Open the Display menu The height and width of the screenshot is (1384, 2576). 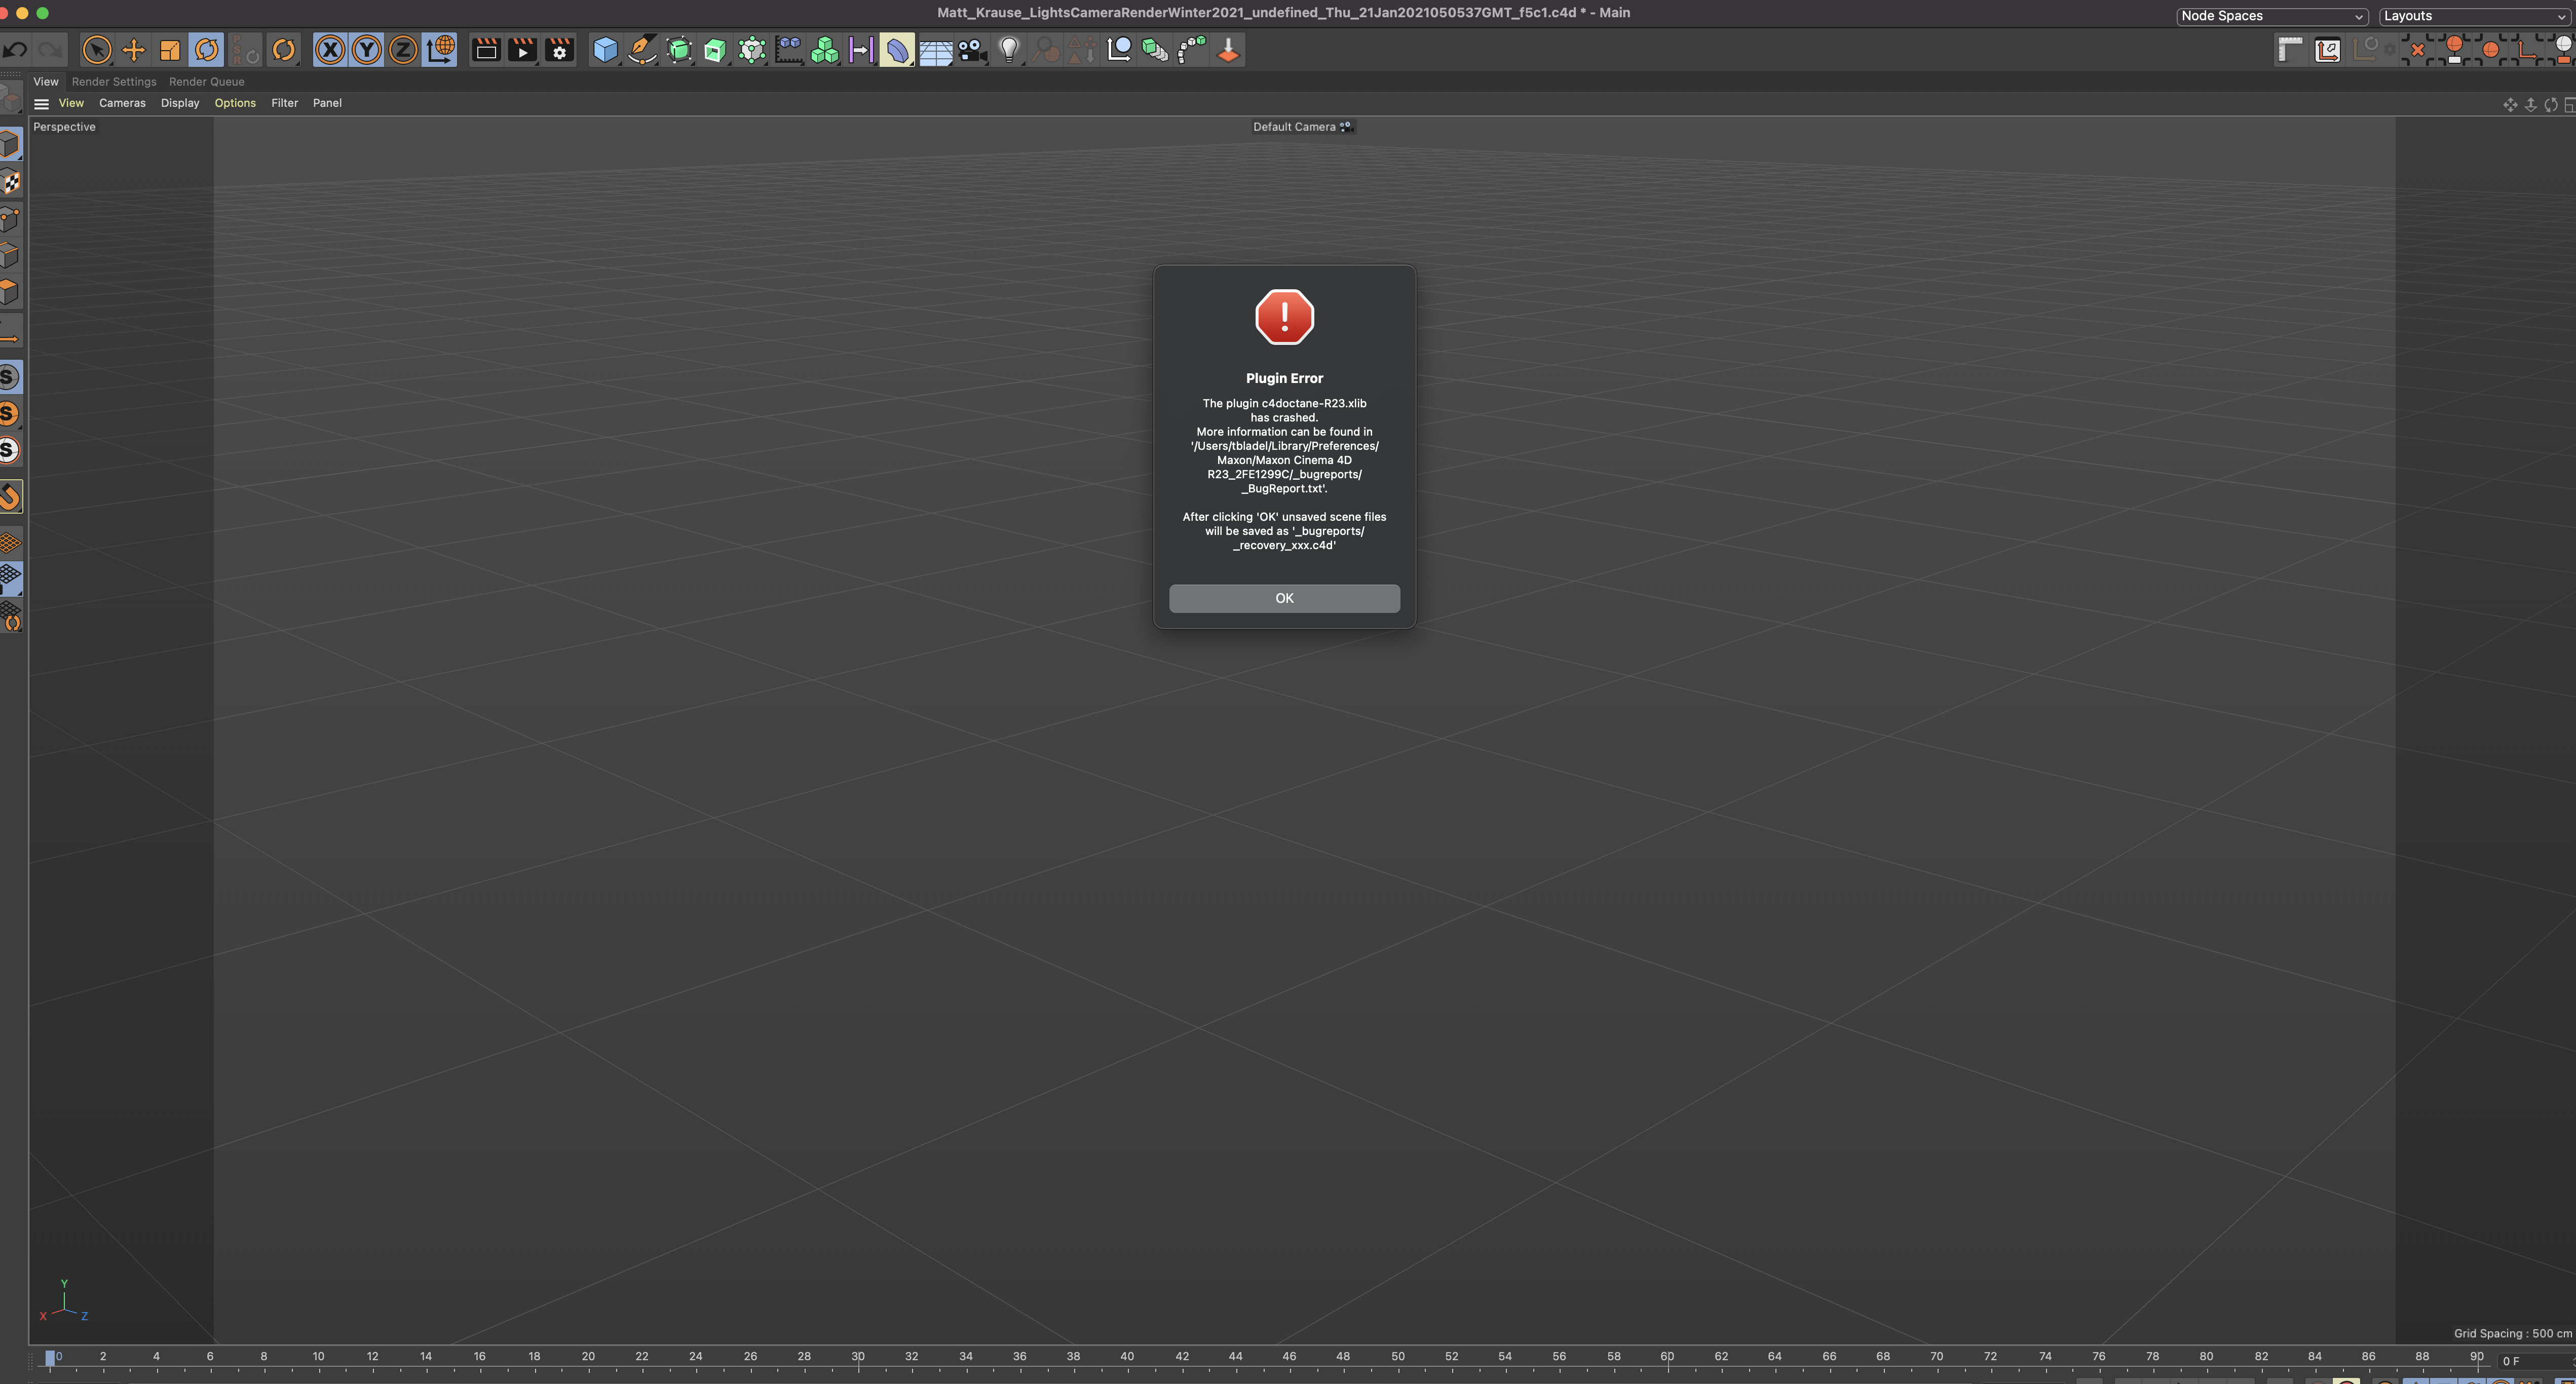click(180, 103)
